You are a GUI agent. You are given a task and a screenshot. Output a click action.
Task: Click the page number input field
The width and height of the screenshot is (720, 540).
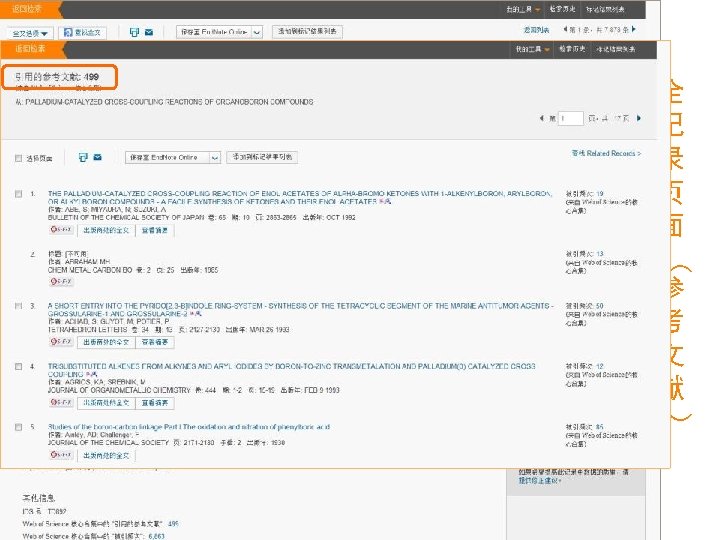(x=571, y=118)
